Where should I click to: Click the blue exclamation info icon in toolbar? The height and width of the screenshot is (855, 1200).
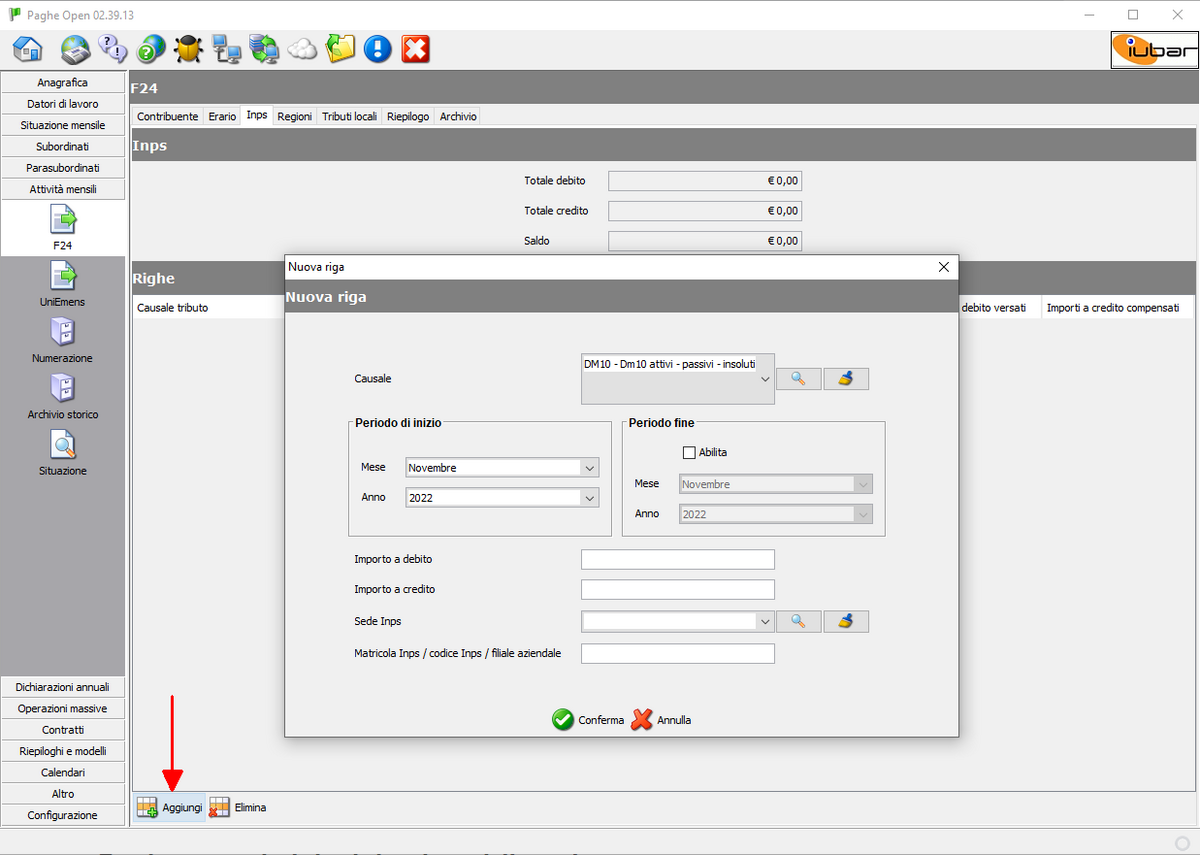377,48
